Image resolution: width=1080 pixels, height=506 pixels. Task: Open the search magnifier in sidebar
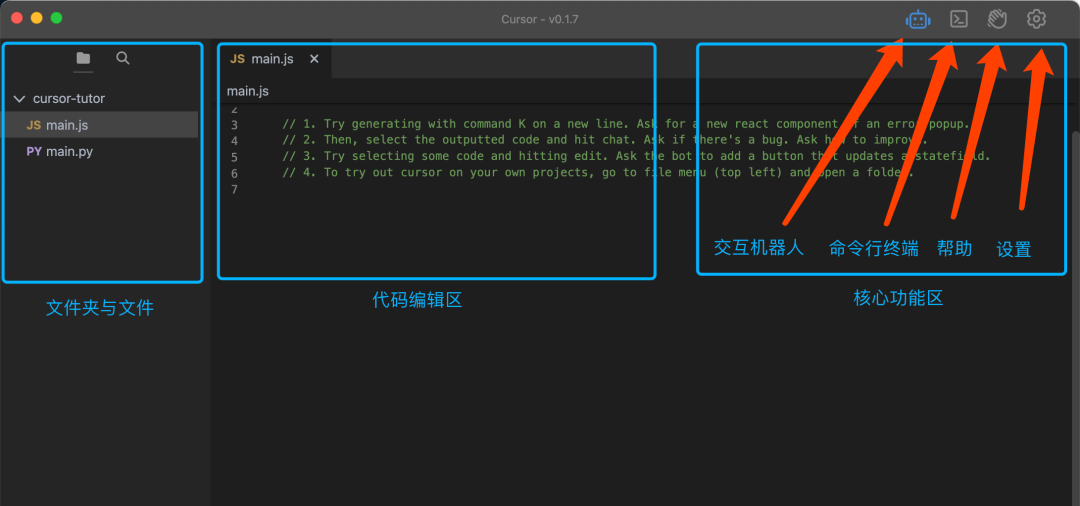[123, 59]
